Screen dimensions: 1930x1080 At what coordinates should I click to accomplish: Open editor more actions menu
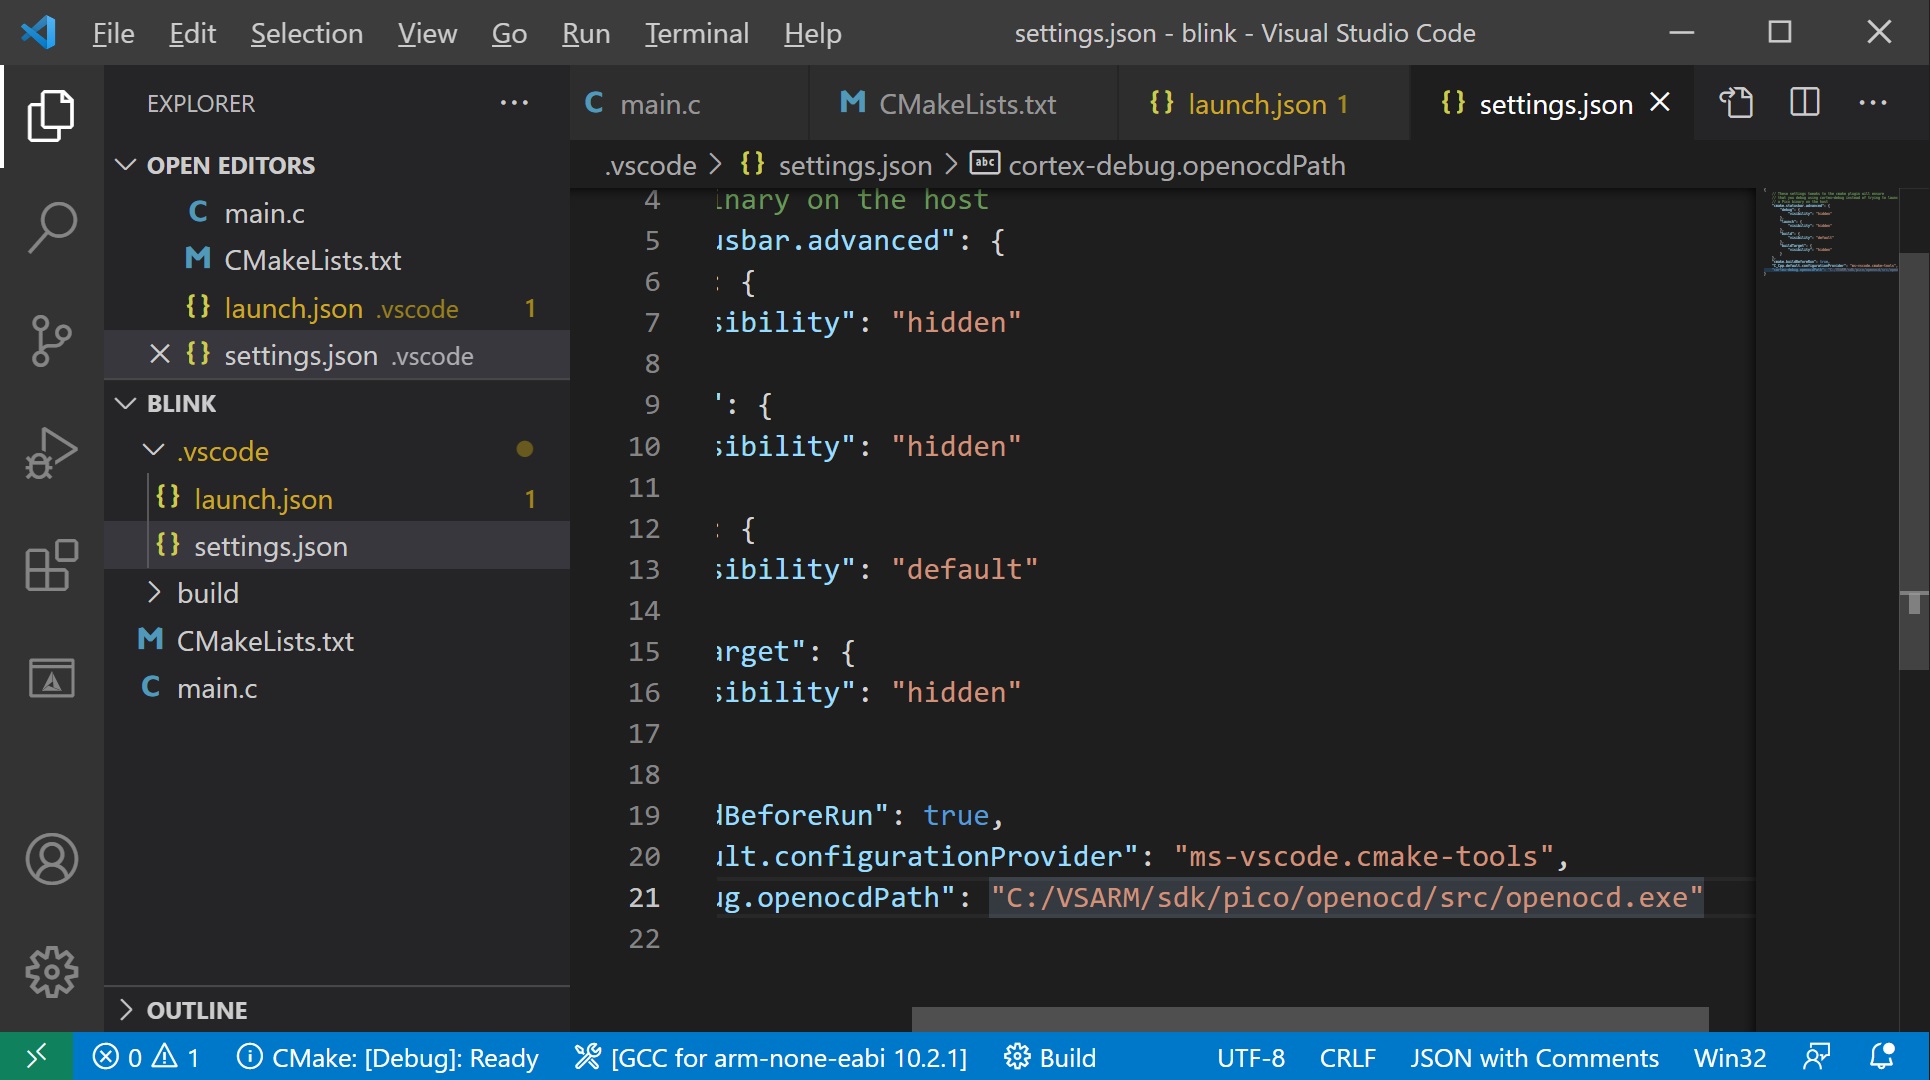tap(1872, 103)
